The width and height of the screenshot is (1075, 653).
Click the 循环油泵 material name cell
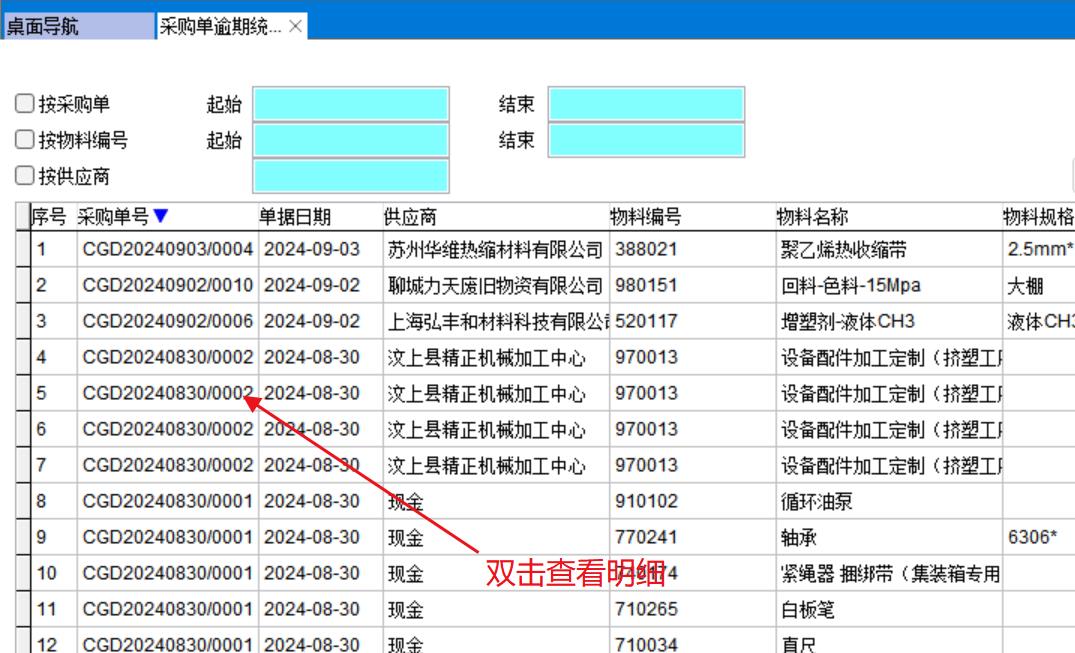816,502
